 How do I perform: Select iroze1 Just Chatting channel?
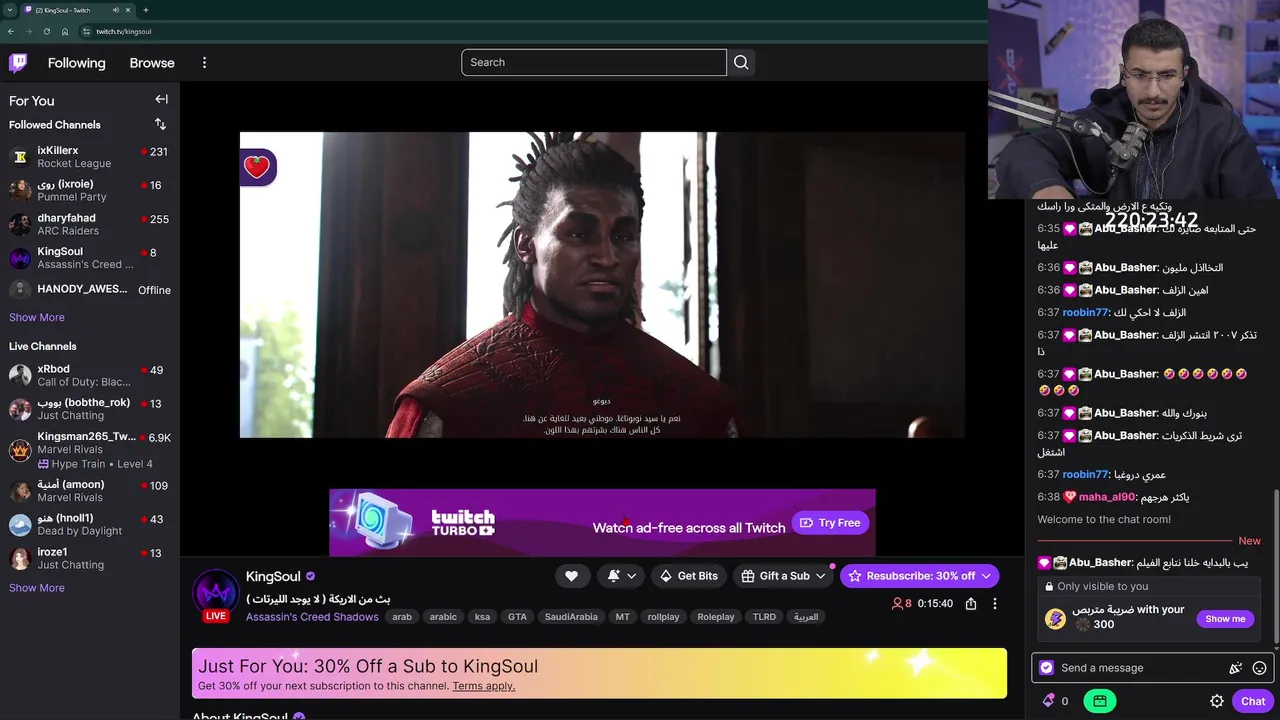pyautogui.click(x=90, y=558)
